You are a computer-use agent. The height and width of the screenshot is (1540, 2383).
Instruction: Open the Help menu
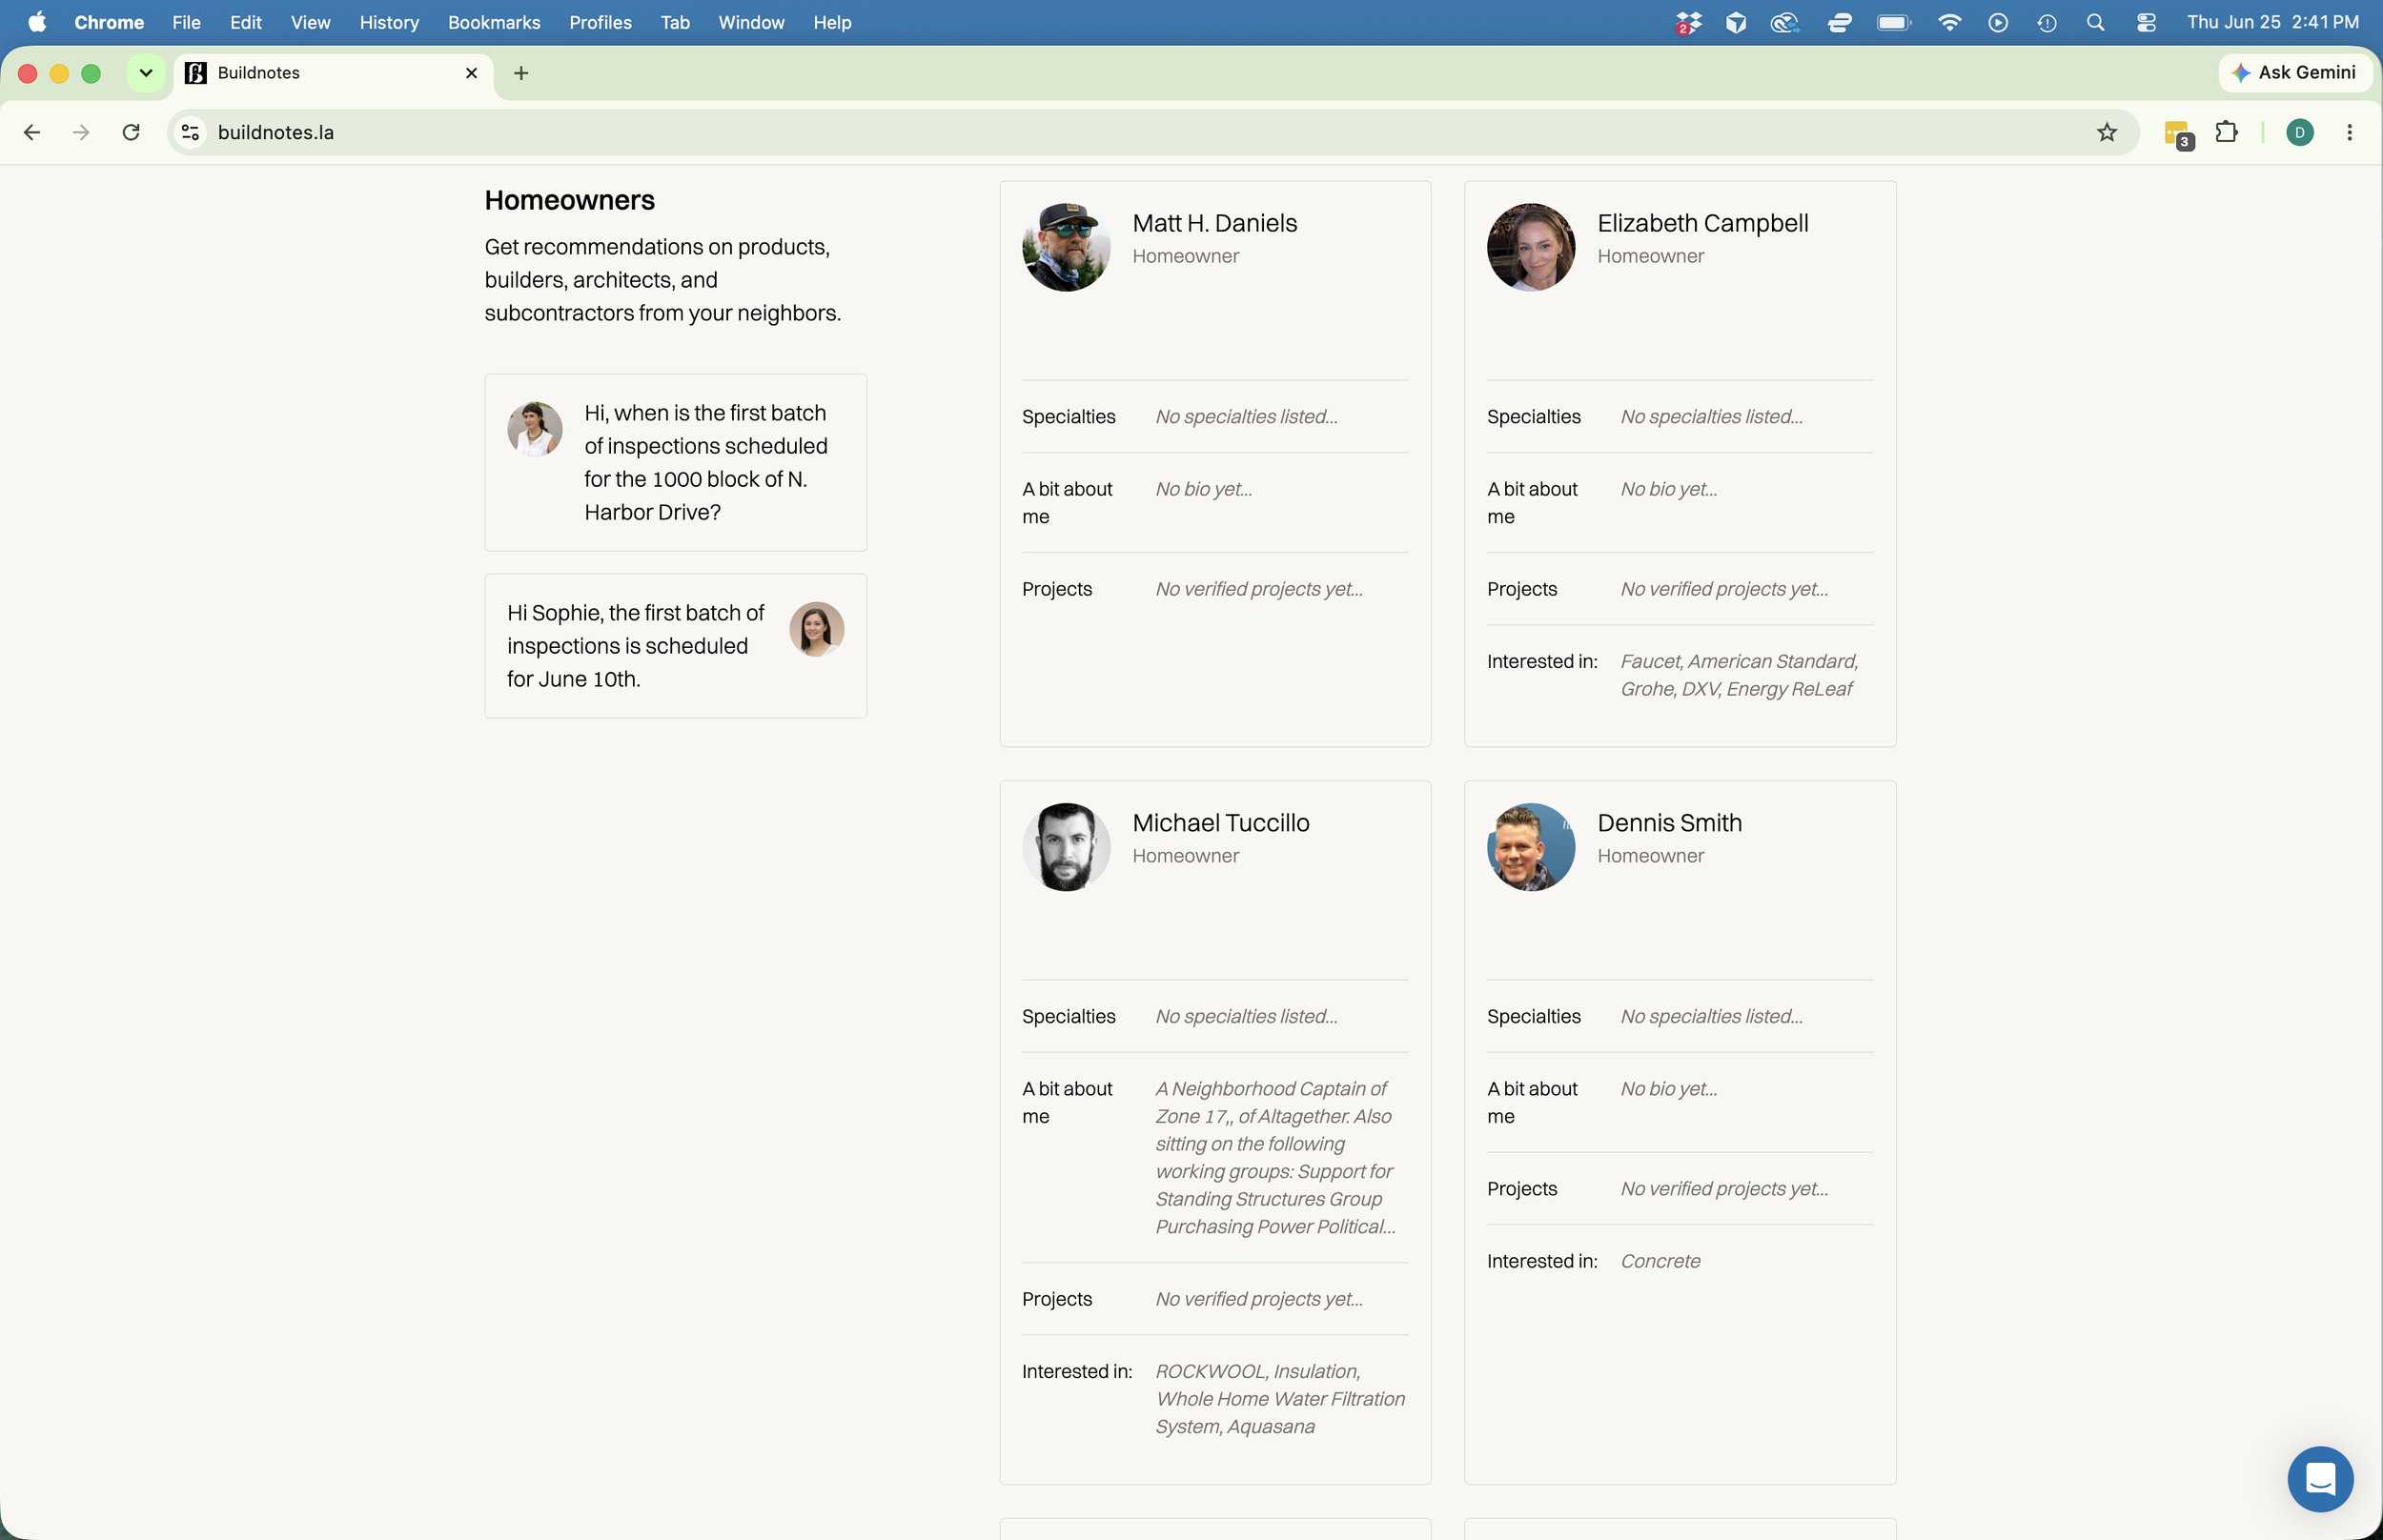pos(832,22)
